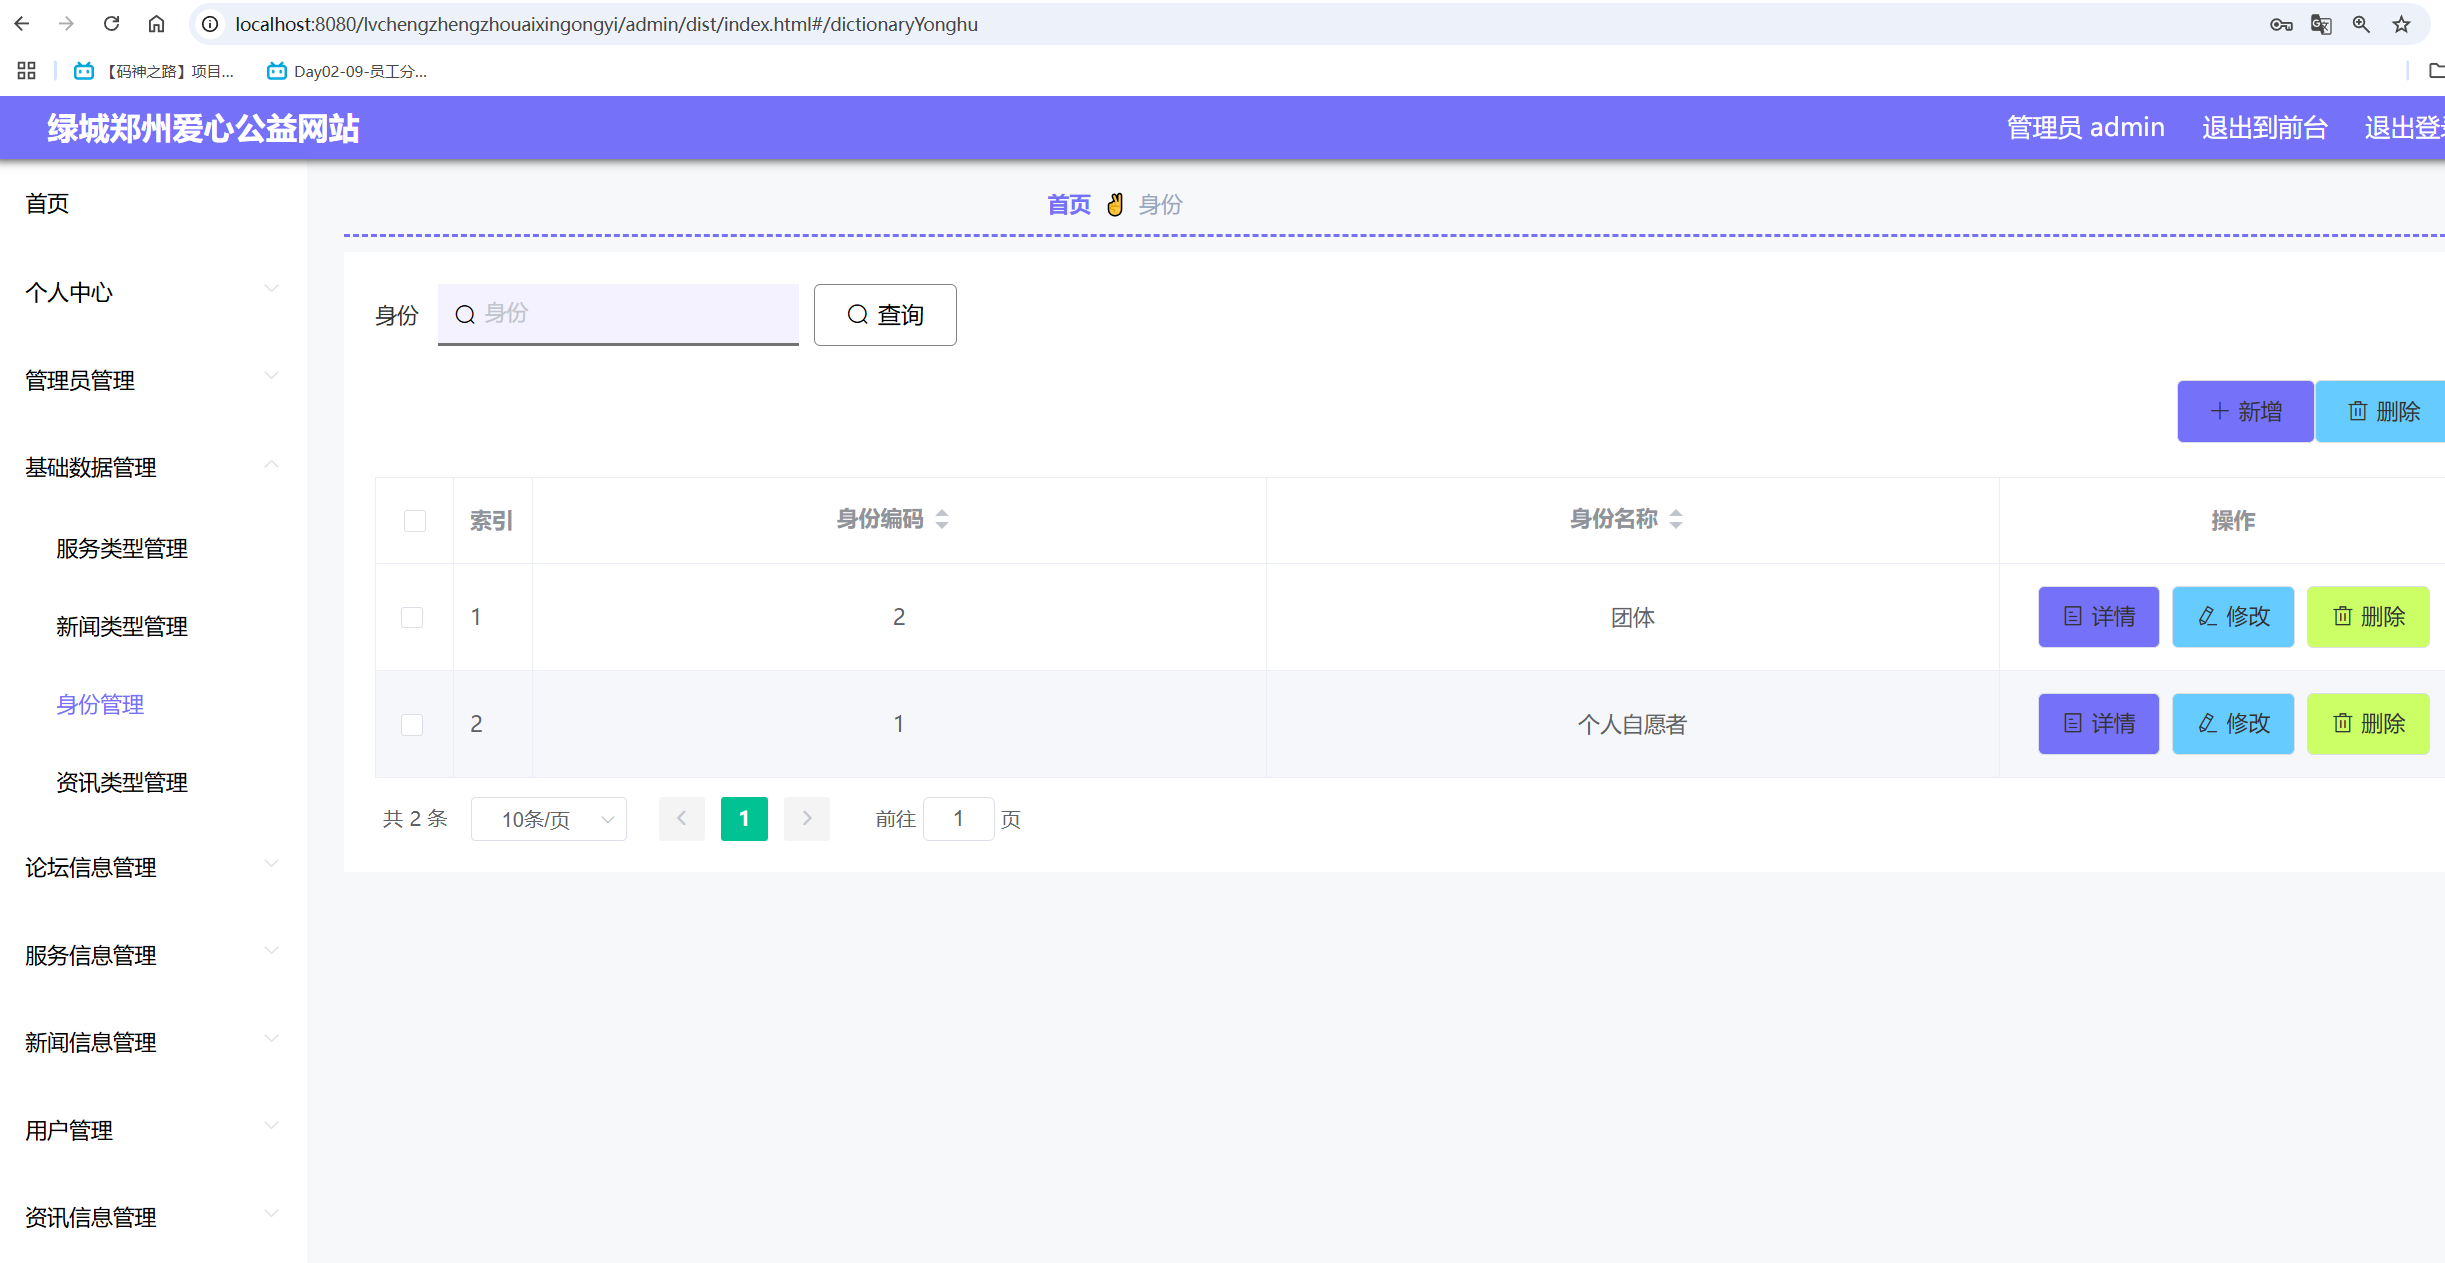The image size is (2445, 1263).
Task: Click the password key icon
Action: pos(2280,24)
